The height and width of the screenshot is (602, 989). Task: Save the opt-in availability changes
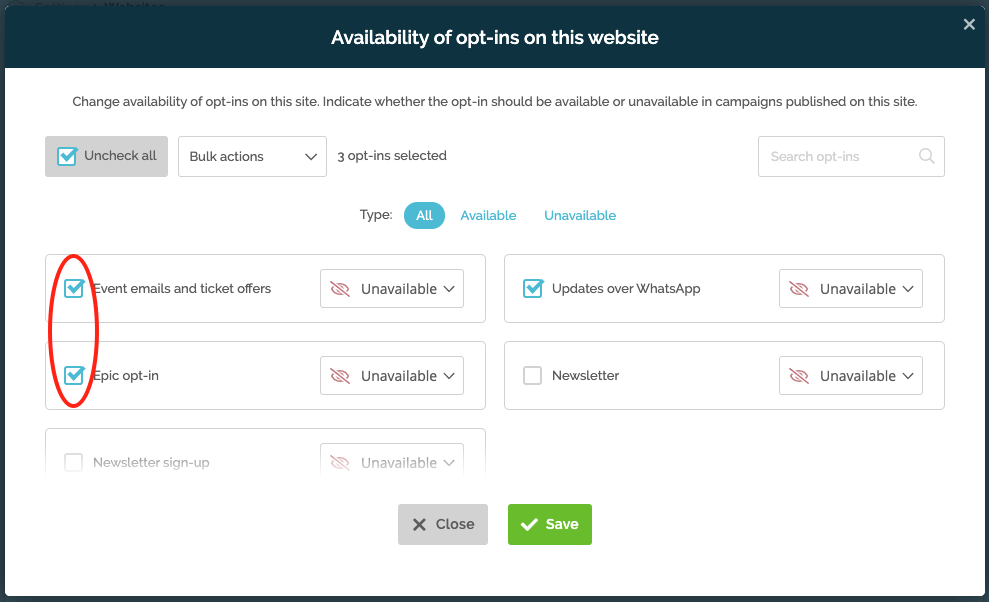(x=550, y=524)
